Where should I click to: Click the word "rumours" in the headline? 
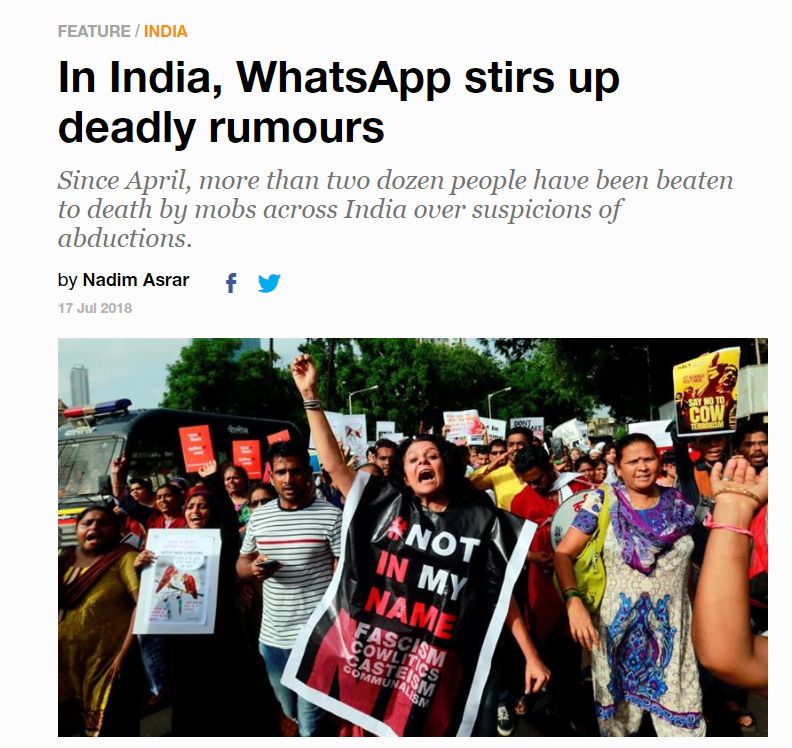click(296, 127)
